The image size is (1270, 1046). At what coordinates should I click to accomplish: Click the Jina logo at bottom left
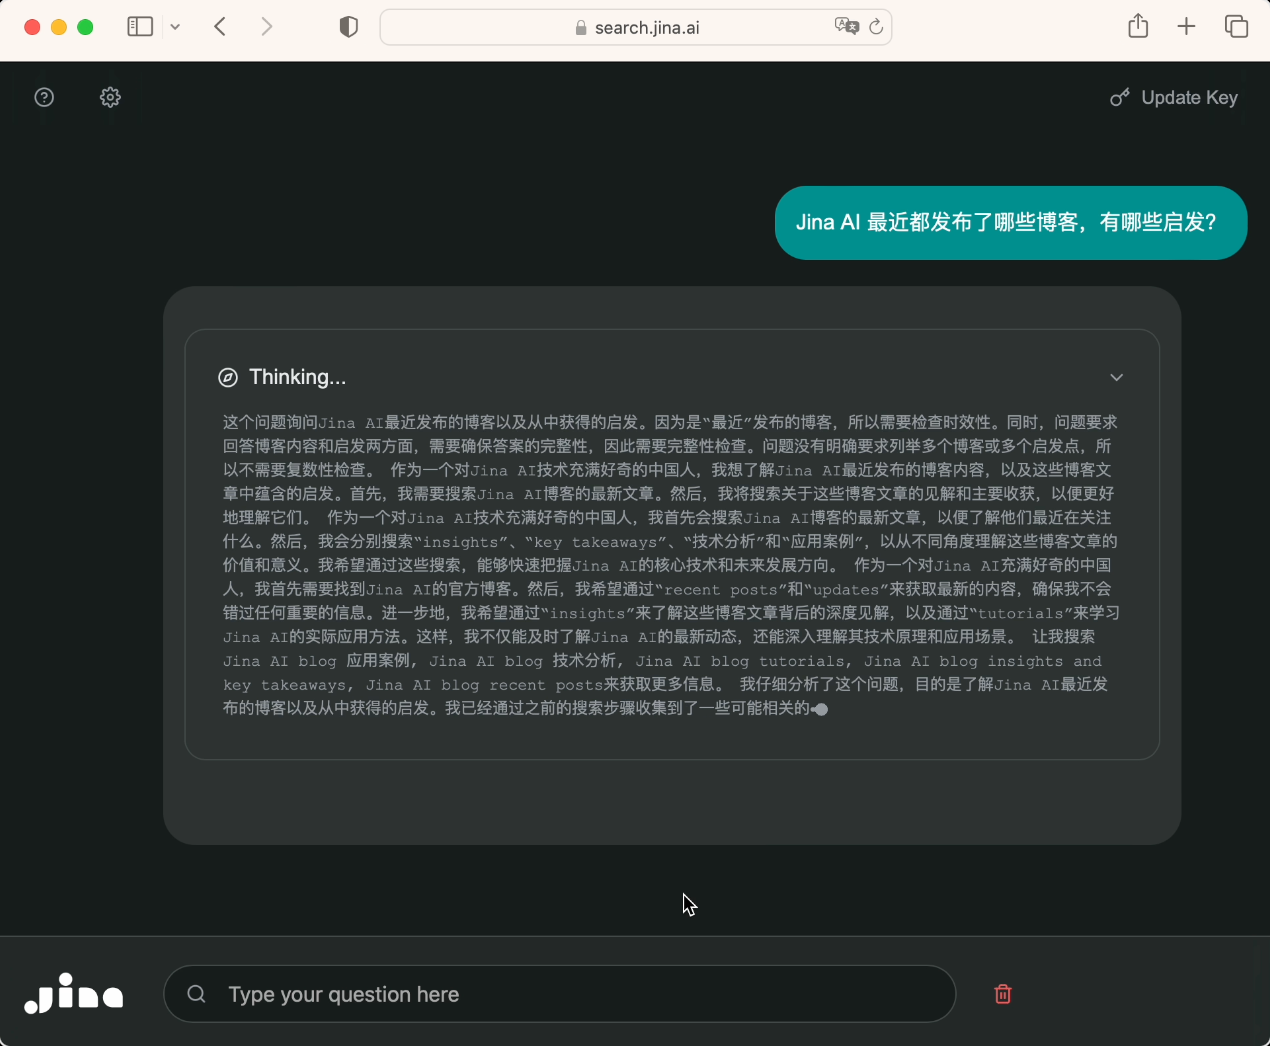(x=73, y=993)
